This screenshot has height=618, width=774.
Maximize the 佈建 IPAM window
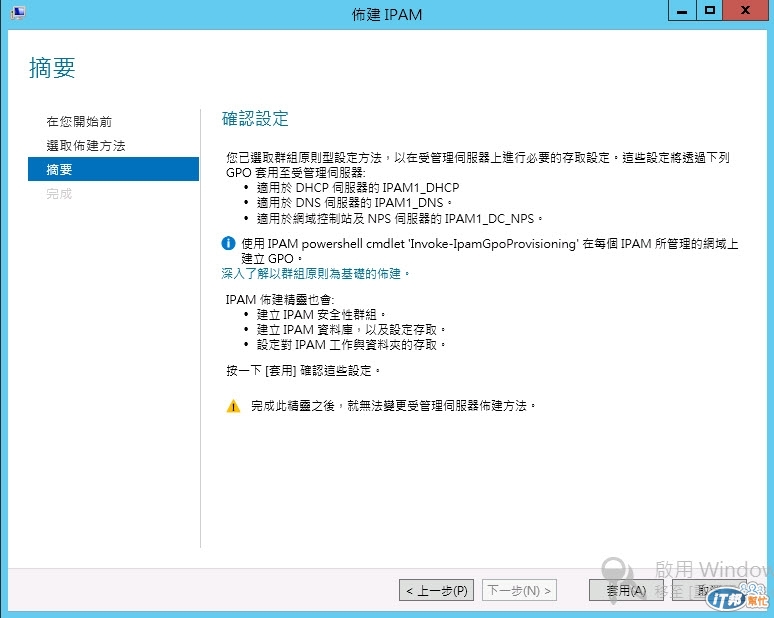click(710, 10)
